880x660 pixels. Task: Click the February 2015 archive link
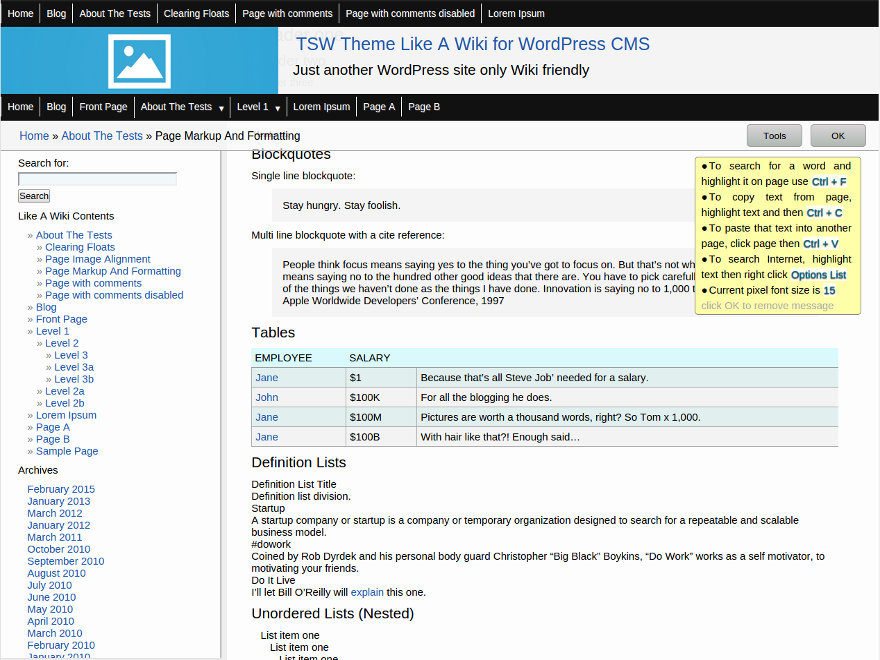tap(61, 489)
